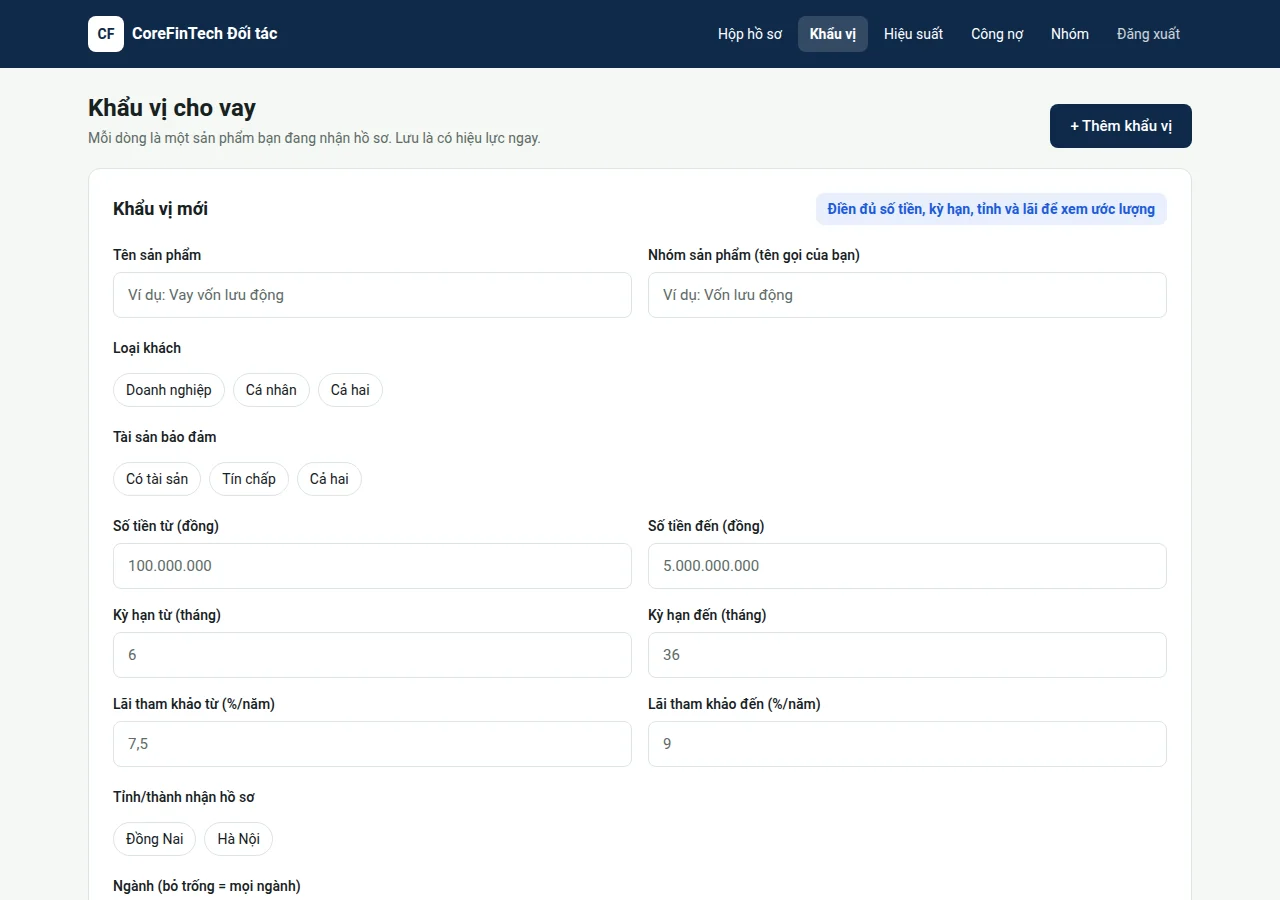Click the Tỉnh/thành nhận hồ sơ label
The image size is (1280, 900).
click(184, 797)
